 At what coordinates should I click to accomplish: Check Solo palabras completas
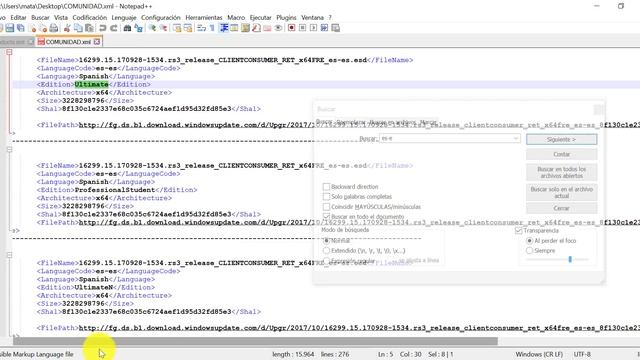point(326,197)
